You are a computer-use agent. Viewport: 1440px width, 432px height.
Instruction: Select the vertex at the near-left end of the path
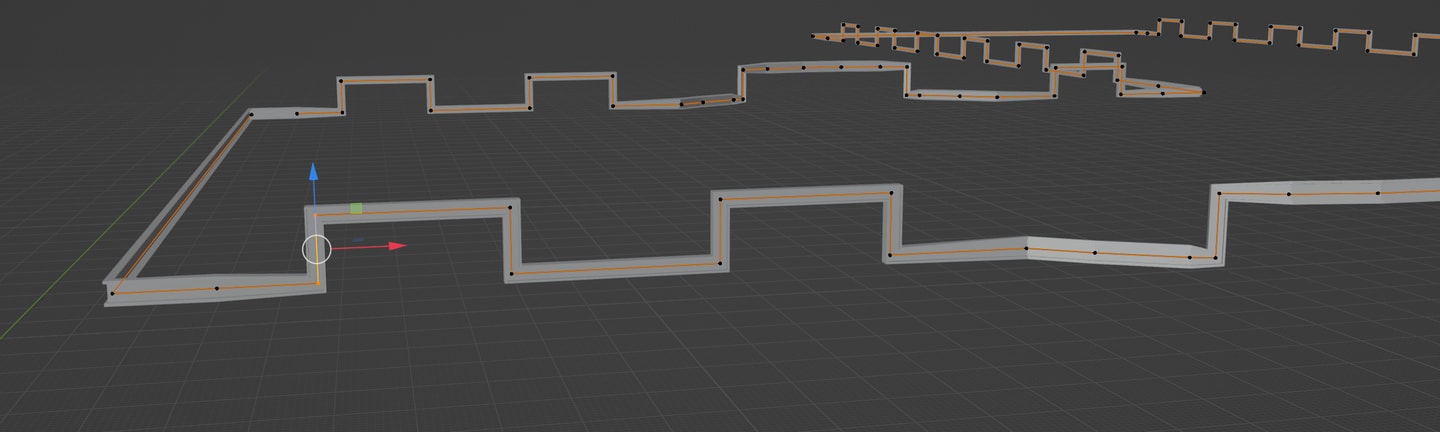click(x=113, y=293)
